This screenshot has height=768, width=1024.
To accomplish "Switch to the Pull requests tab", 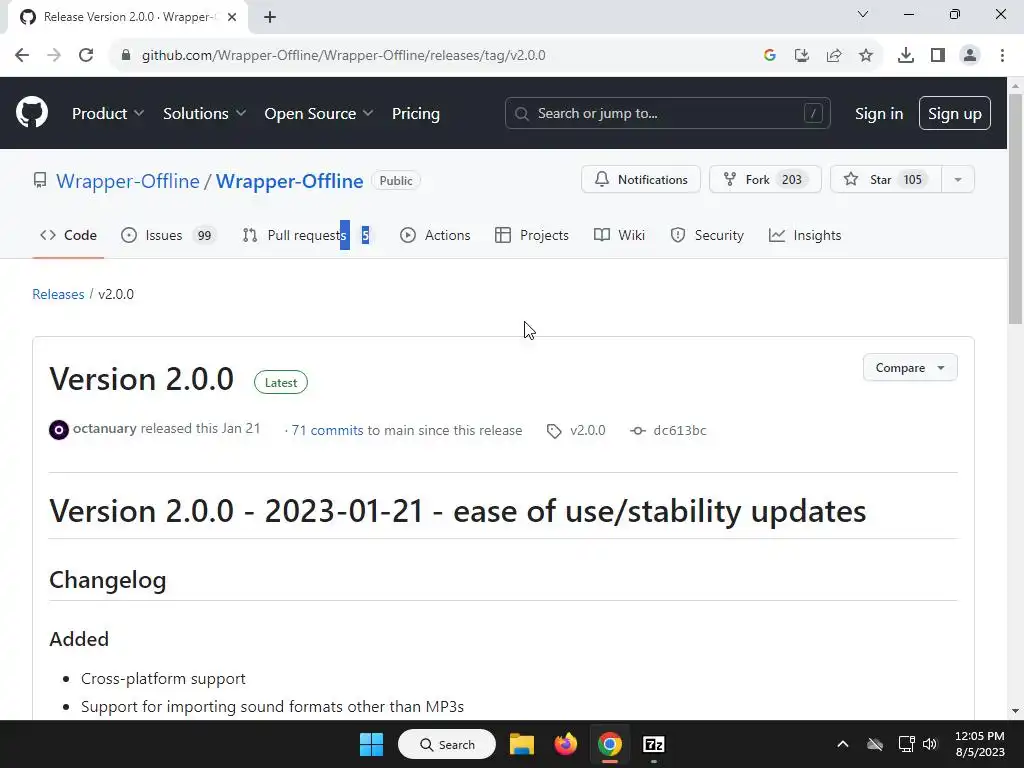I will click(x=307, y=235).
